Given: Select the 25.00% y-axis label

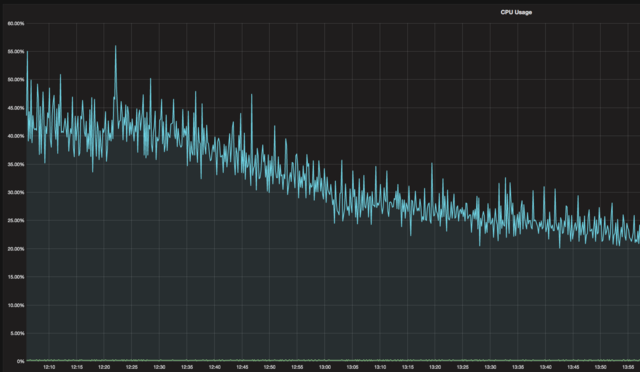Looking at the screenshot, I should click(16, 221).
